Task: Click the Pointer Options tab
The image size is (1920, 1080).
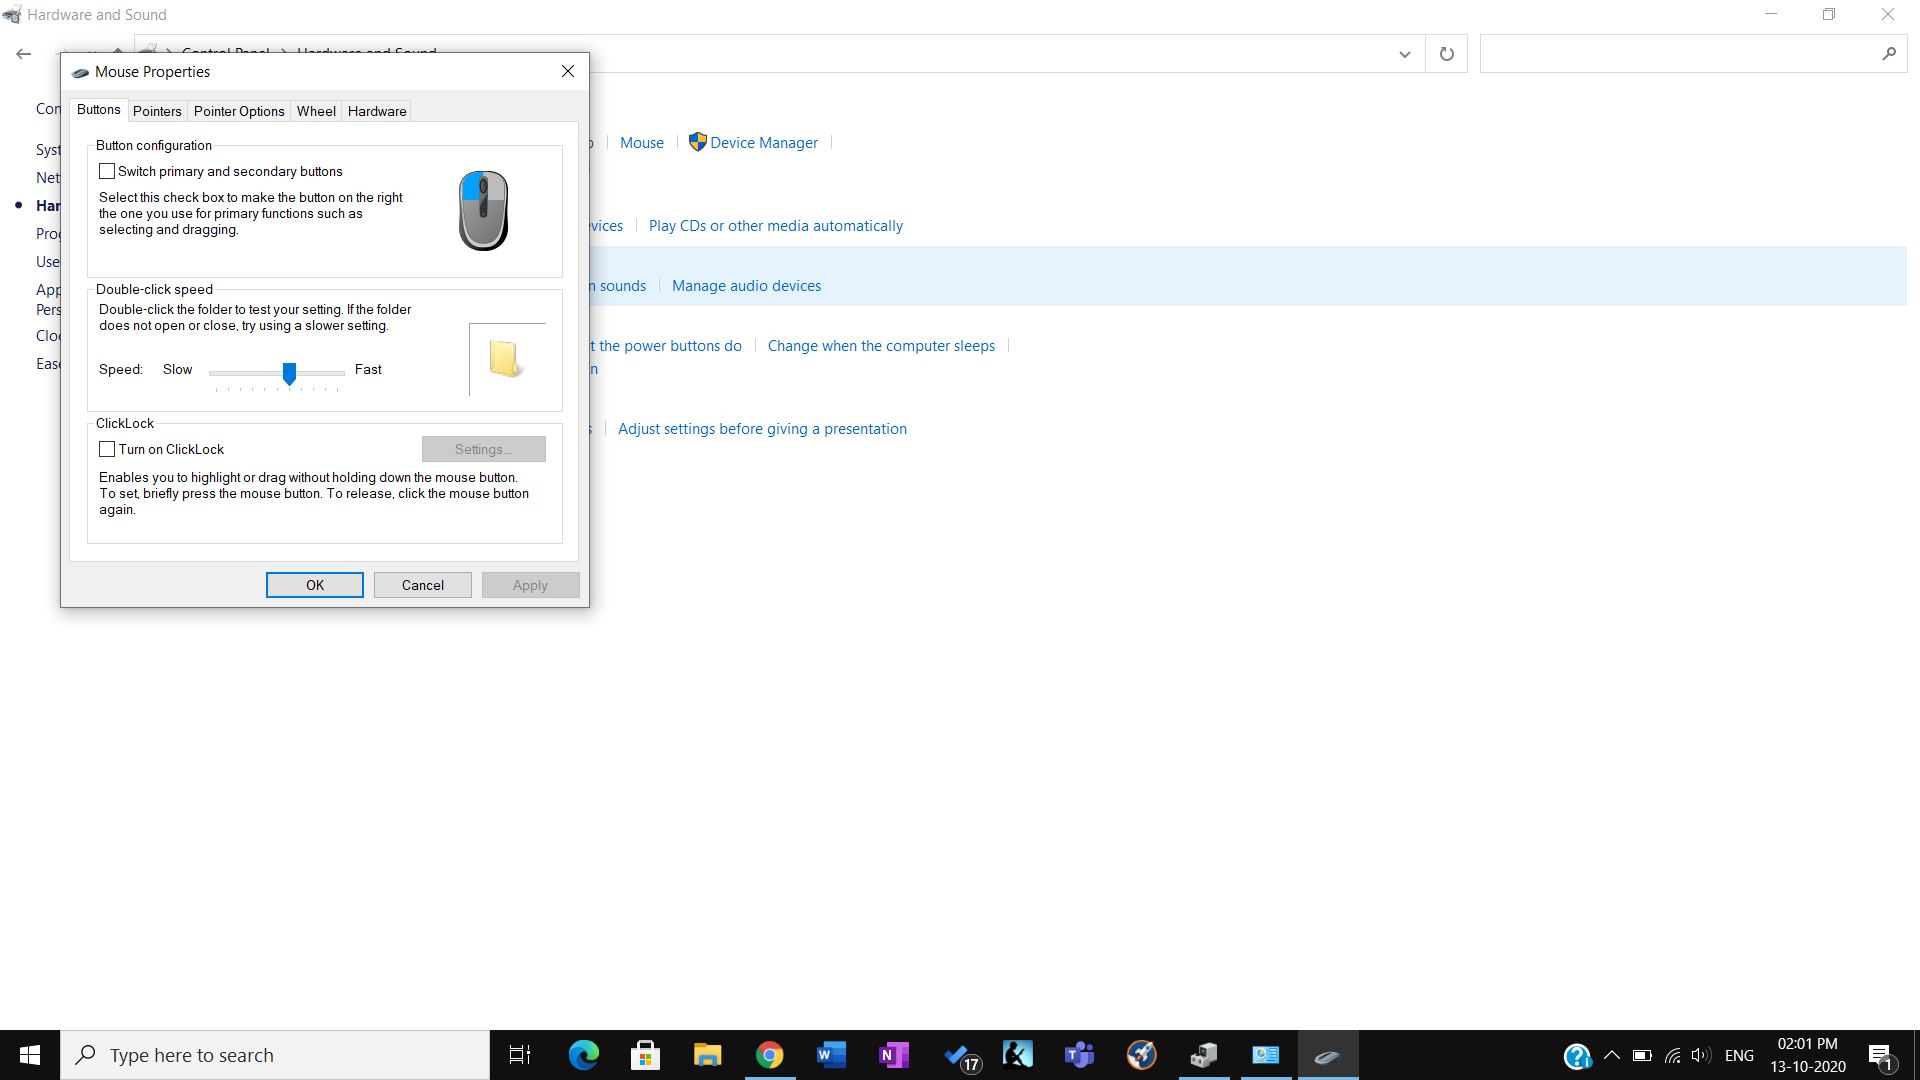Action: point(239,111)
